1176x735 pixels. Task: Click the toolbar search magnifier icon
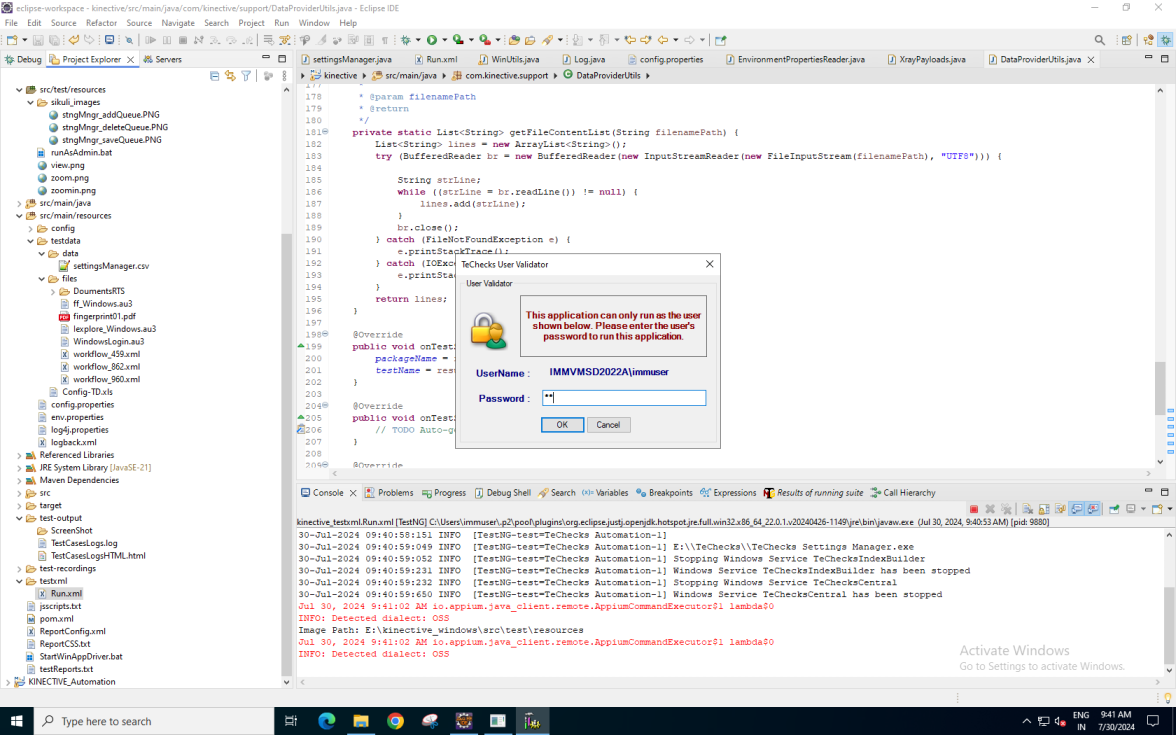click(1100, 40)
